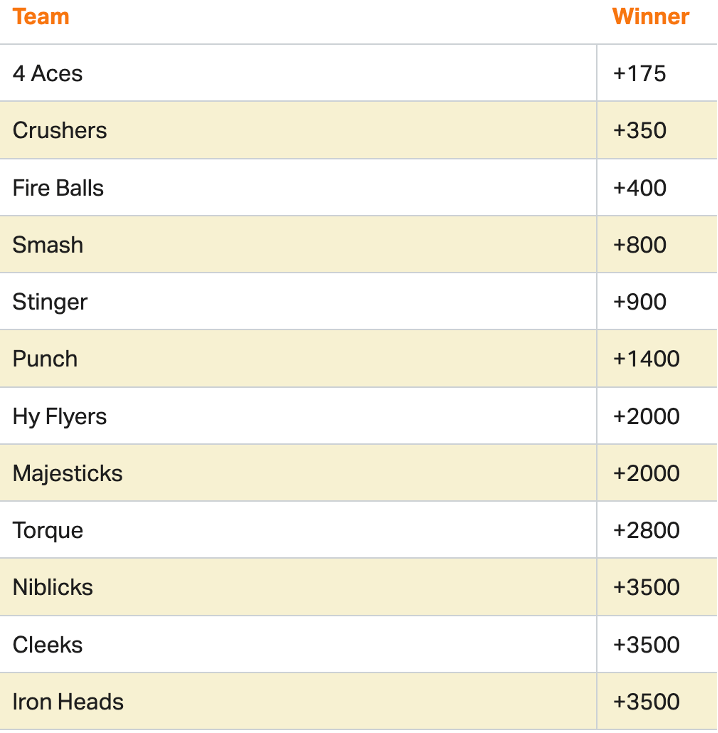Screen dimensions: 718x733
Task: Select the Cleeks +3500 odds cell
Action: click(x=646, y=645)
